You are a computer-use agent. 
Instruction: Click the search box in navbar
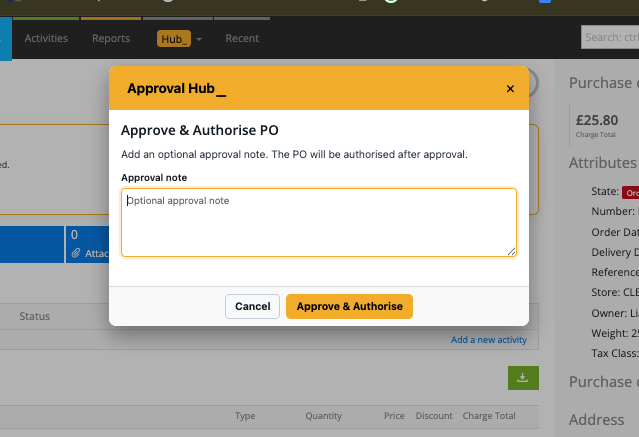(x=610, y=37)
